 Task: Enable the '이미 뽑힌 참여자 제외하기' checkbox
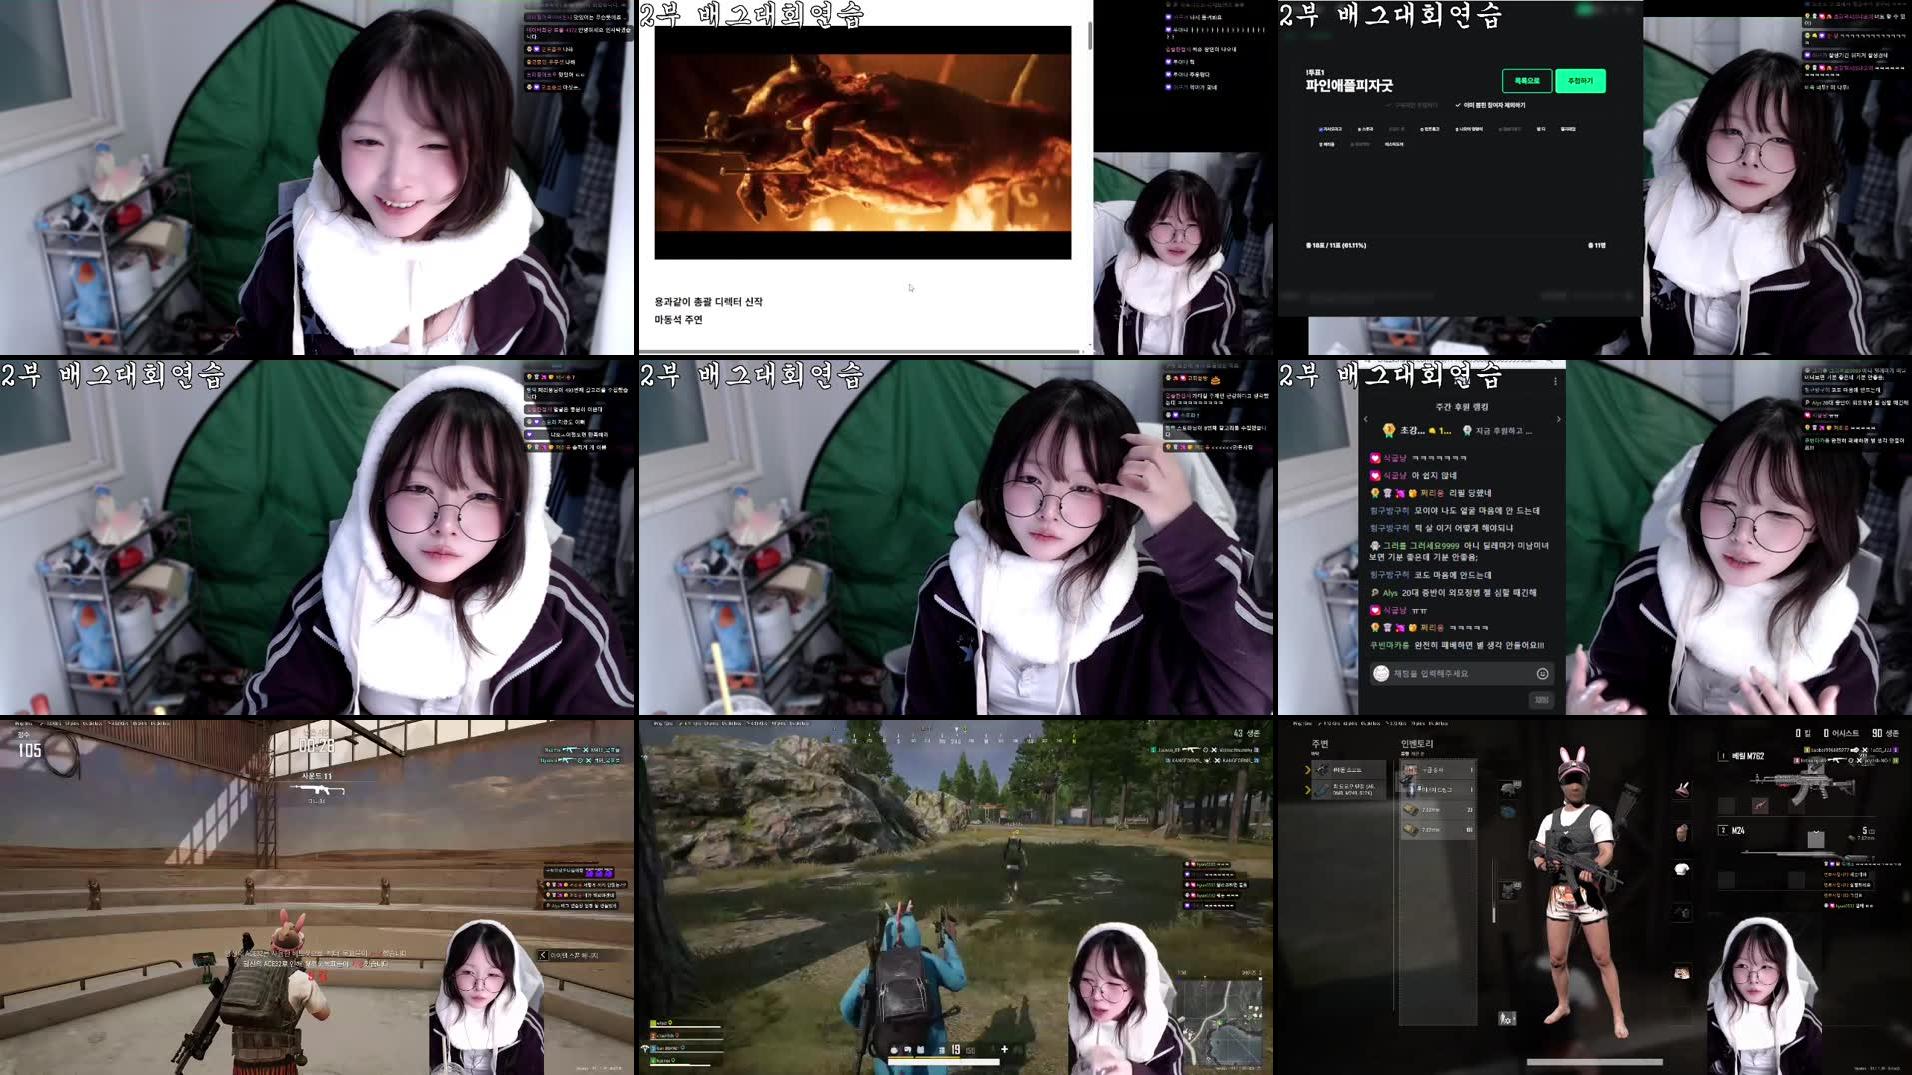1457,105
